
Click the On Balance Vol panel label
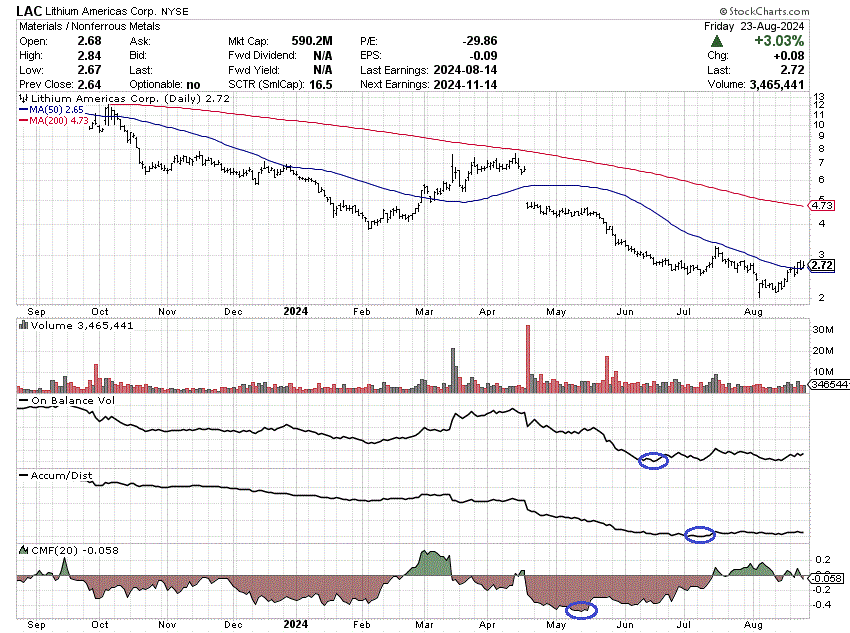point(73,401)
